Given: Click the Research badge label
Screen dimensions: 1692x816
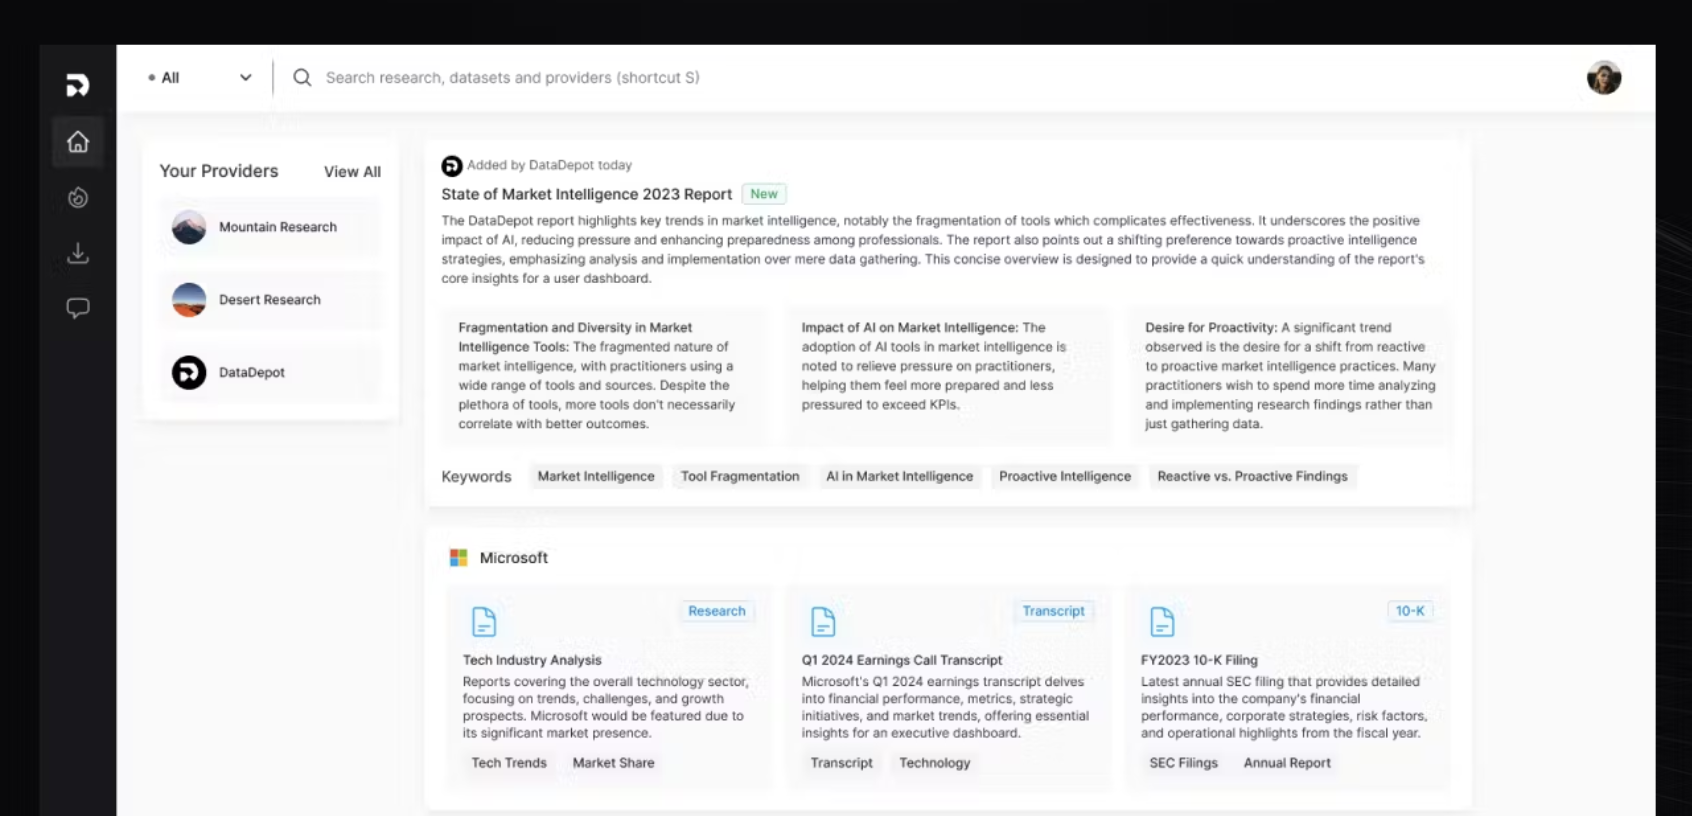Looking at the screenshot, I should [x=717, y=611].
